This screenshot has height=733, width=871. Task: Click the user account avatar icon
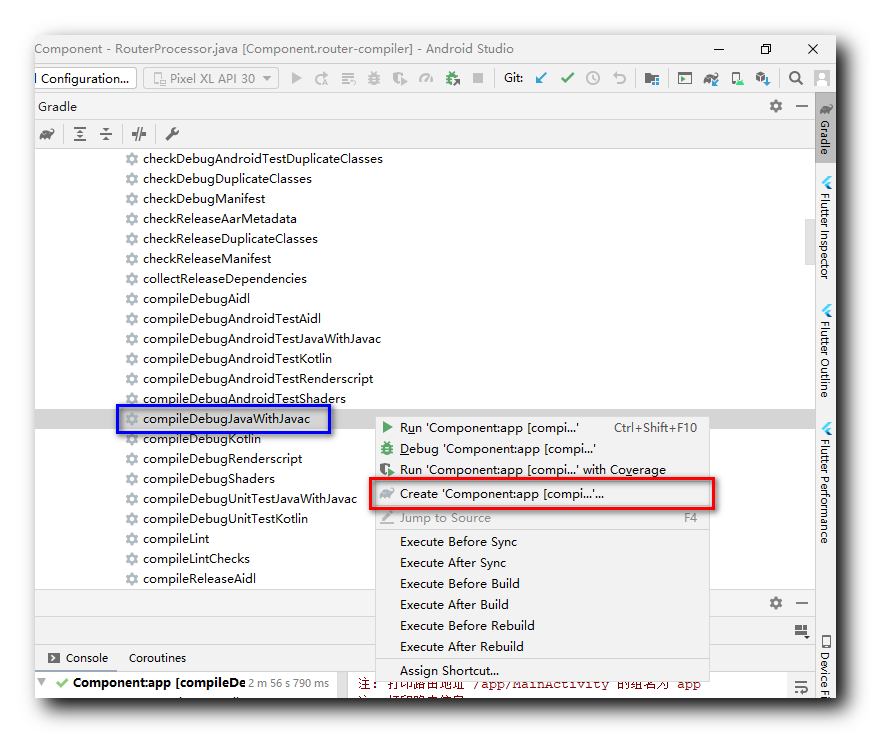[x=822, y=78]
